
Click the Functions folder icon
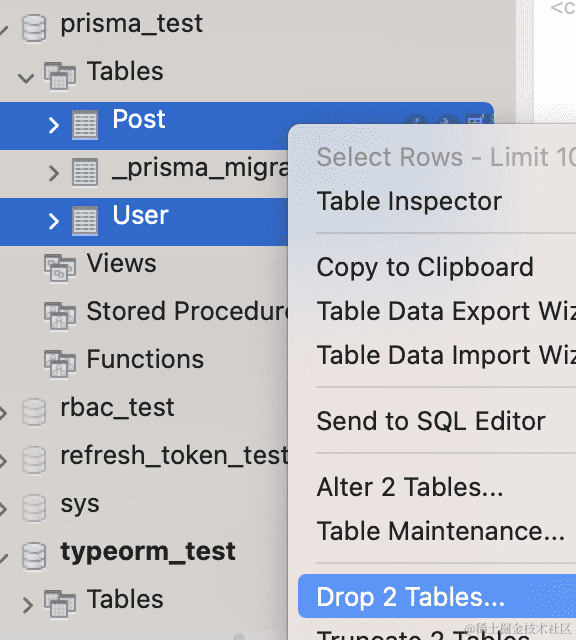pos(60,364)
